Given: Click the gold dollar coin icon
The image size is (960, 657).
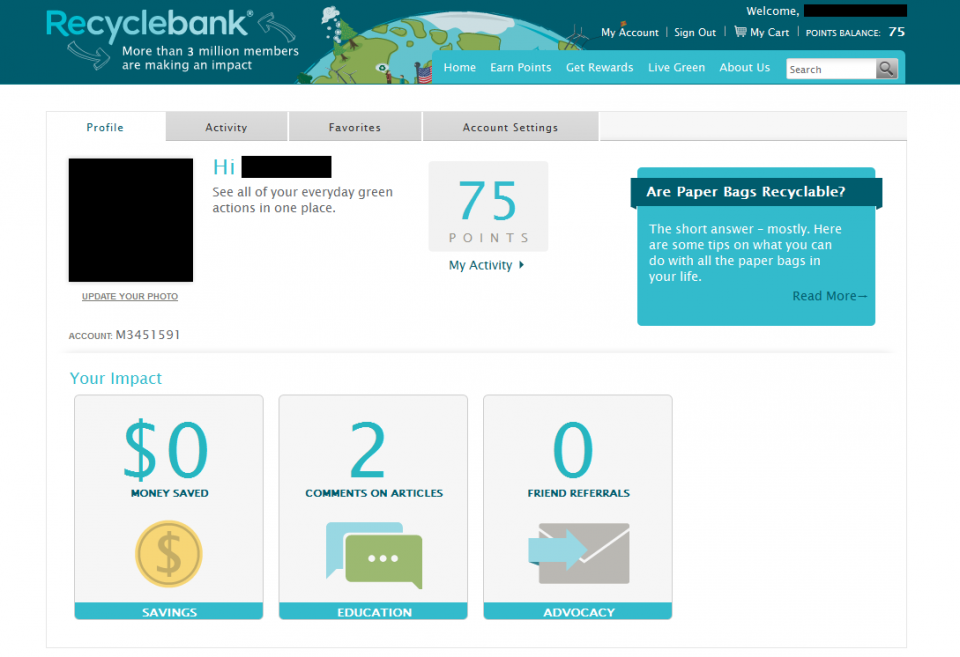Looking at the screenshot, I should pyautogui.click(x=169, y=554).
